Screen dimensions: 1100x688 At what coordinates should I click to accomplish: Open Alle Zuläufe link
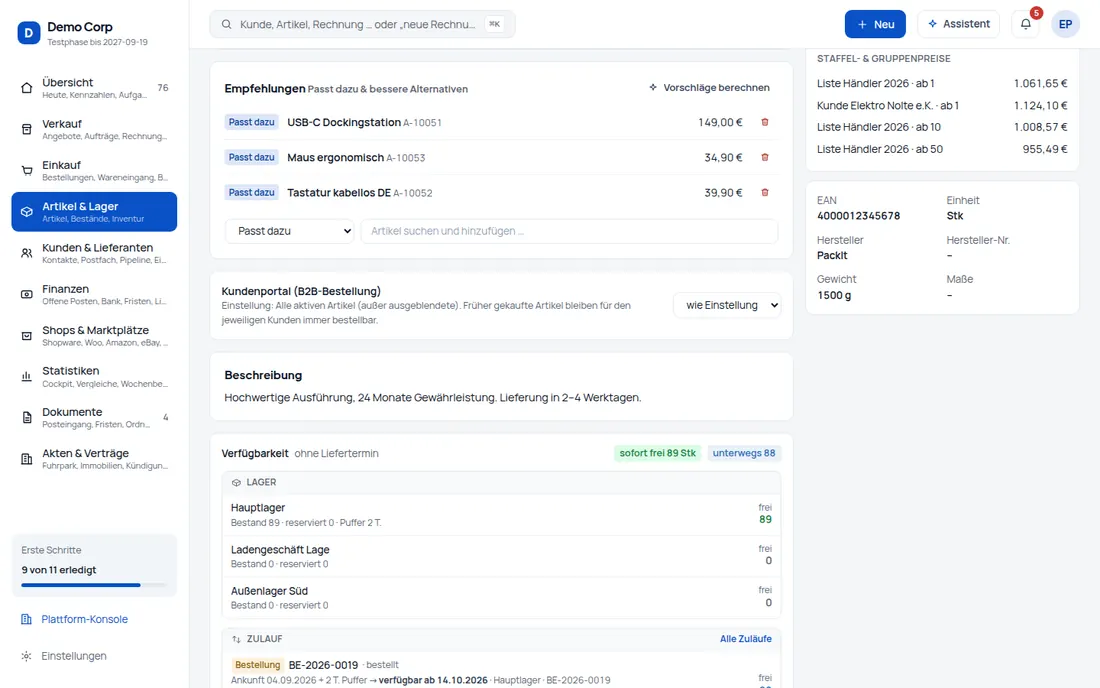pyautogui.click(x=746, y=639)
